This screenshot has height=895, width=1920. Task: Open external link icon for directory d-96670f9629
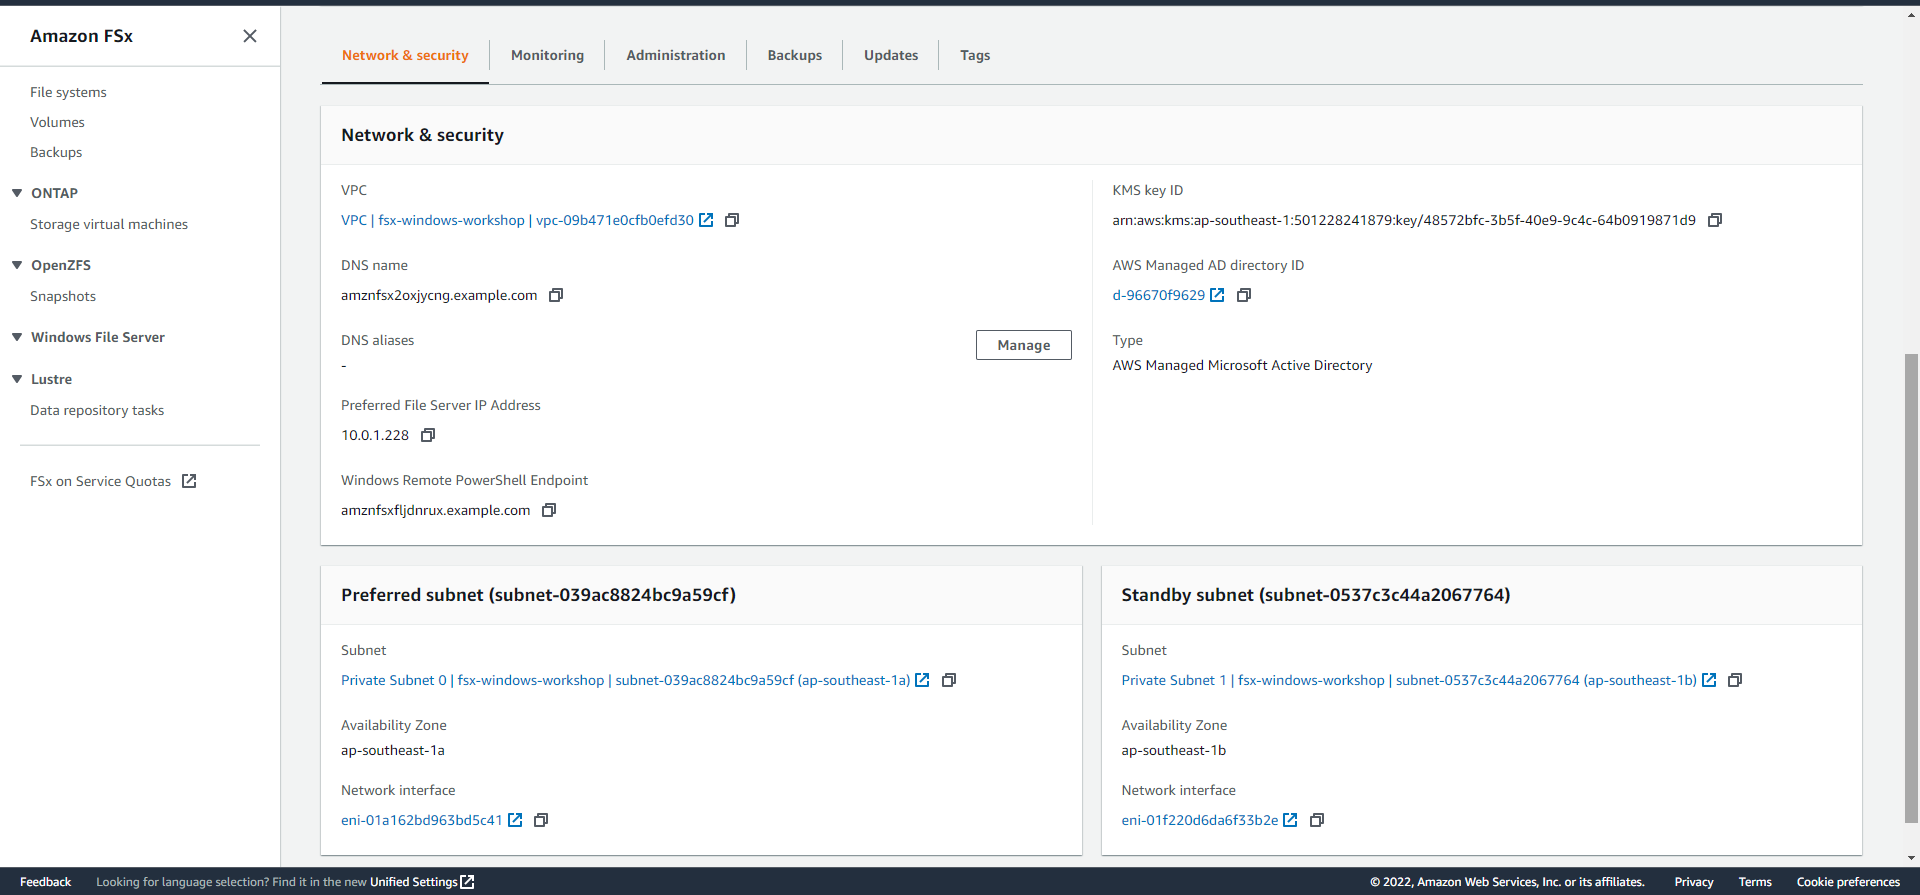[x=1217, y=295]
